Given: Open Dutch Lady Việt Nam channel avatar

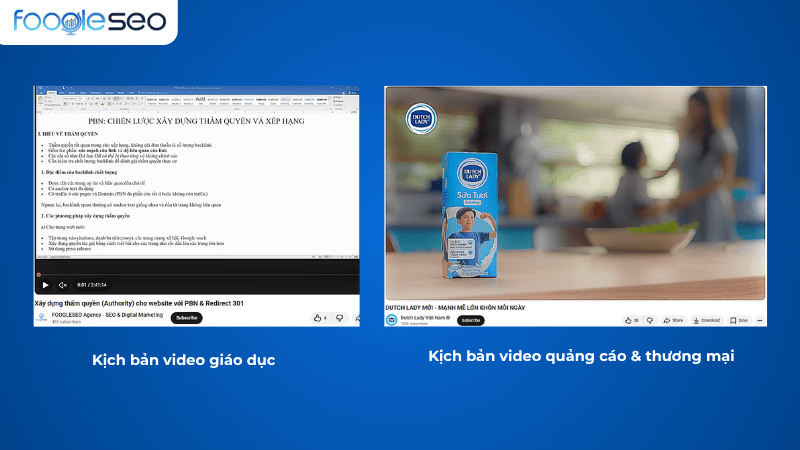Looking at the screenshot, I should [x=391, y=320].
